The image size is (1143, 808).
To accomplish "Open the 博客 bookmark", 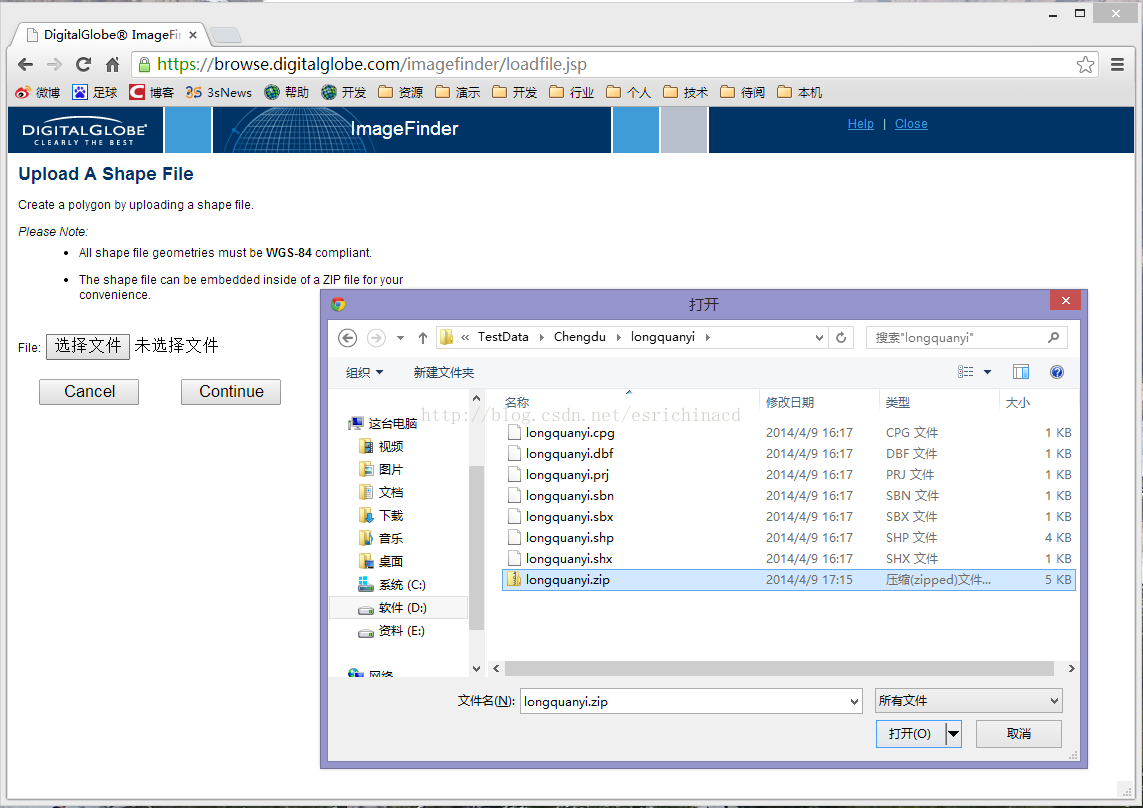I will pyautogui.click(x=152, y=92).
